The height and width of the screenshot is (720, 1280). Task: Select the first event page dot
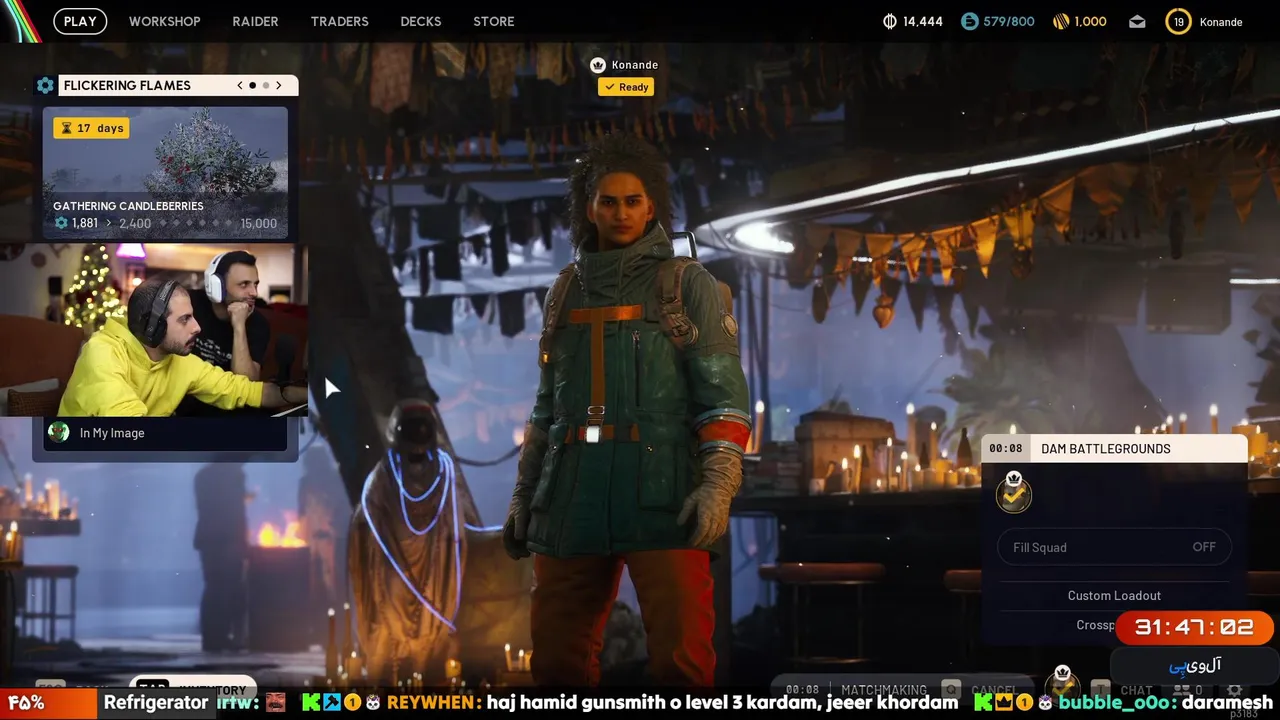pyautogui.click(x=253, y=85)
